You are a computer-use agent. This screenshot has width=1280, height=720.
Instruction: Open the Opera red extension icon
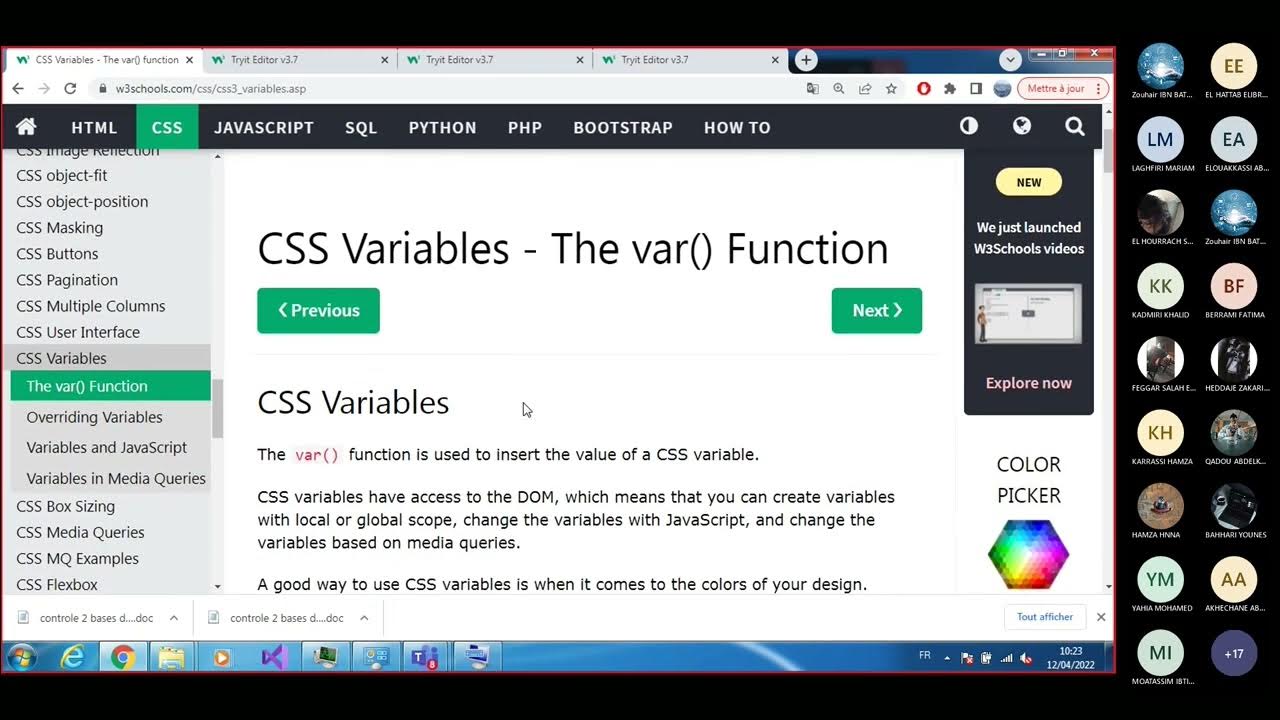[923, 88]
